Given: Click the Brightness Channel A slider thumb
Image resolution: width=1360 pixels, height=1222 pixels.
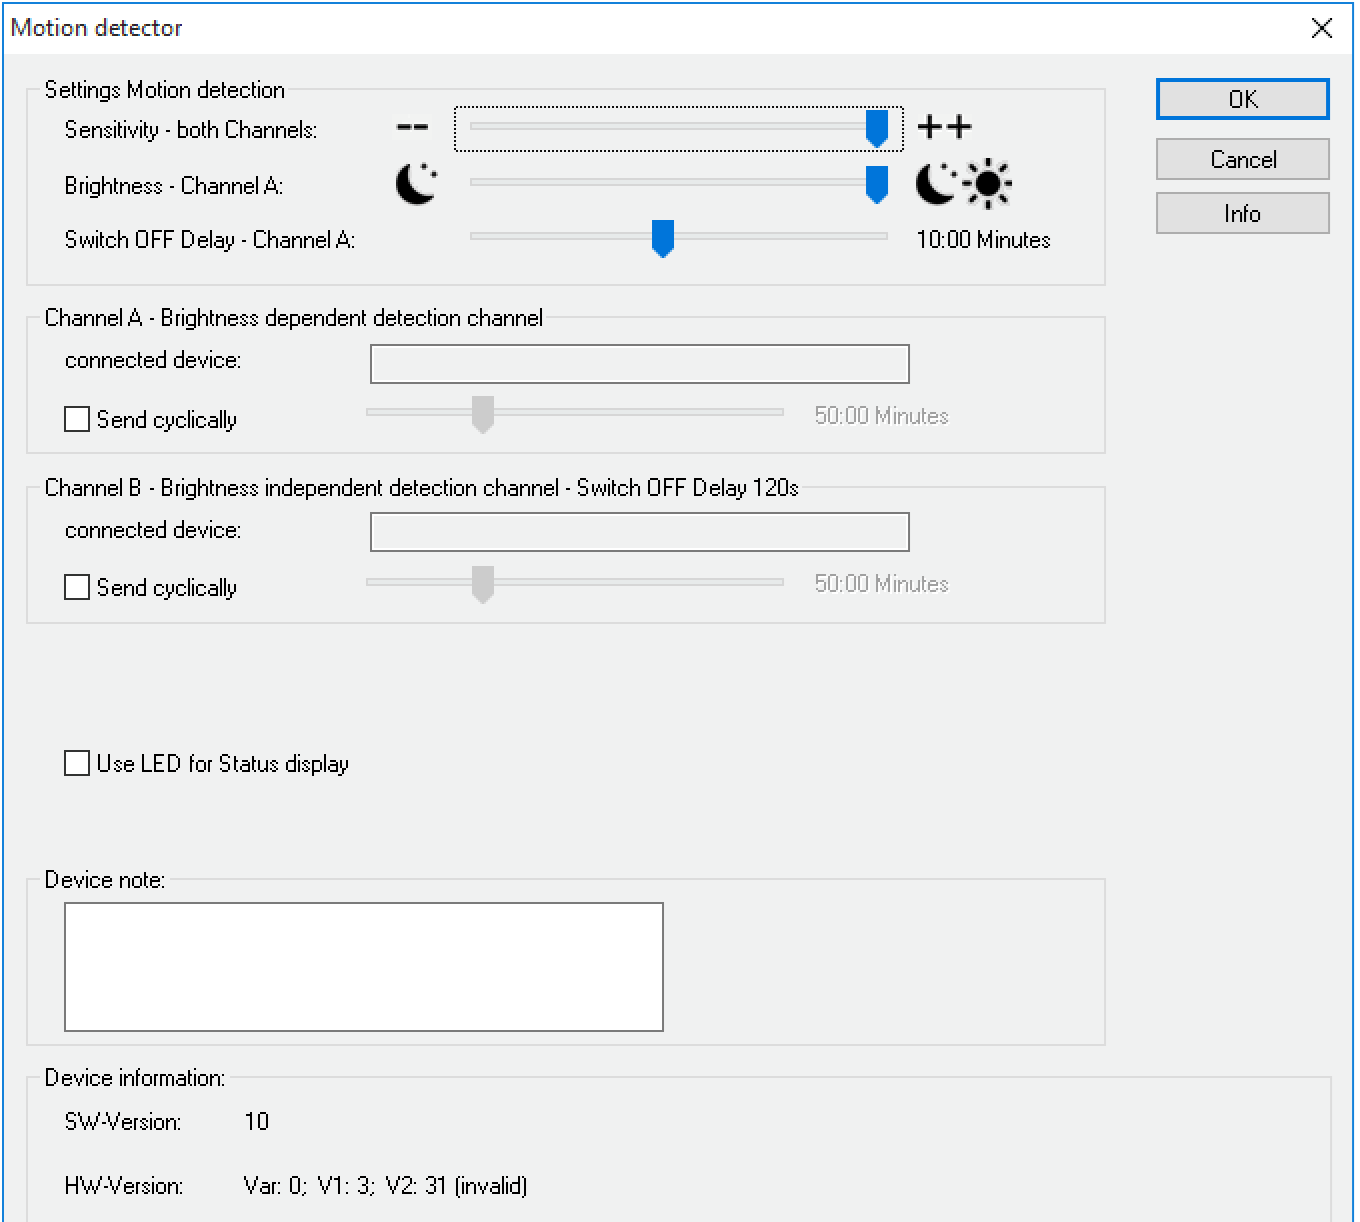Looking at the screenshot, I should pyautogui.click(x=877, y=185).
